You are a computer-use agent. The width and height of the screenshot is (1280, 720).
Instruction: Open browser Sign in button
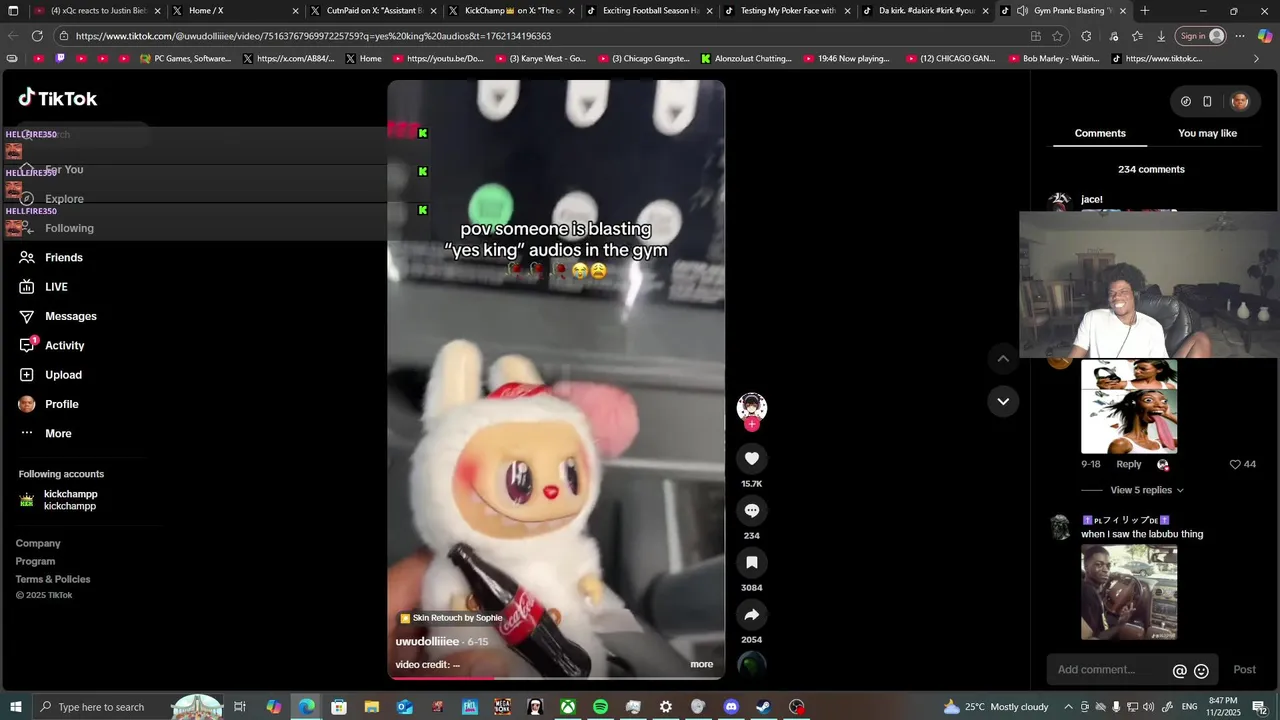[x=1200, y=36]
